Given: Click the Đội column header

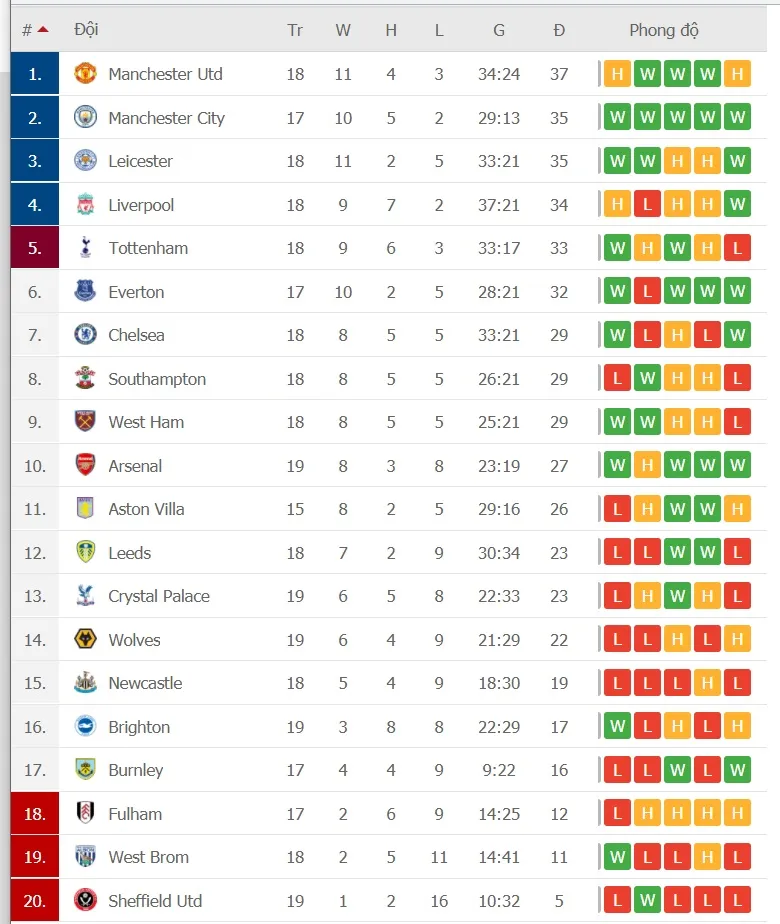Looking at the screenshot, I should [86, 30].
